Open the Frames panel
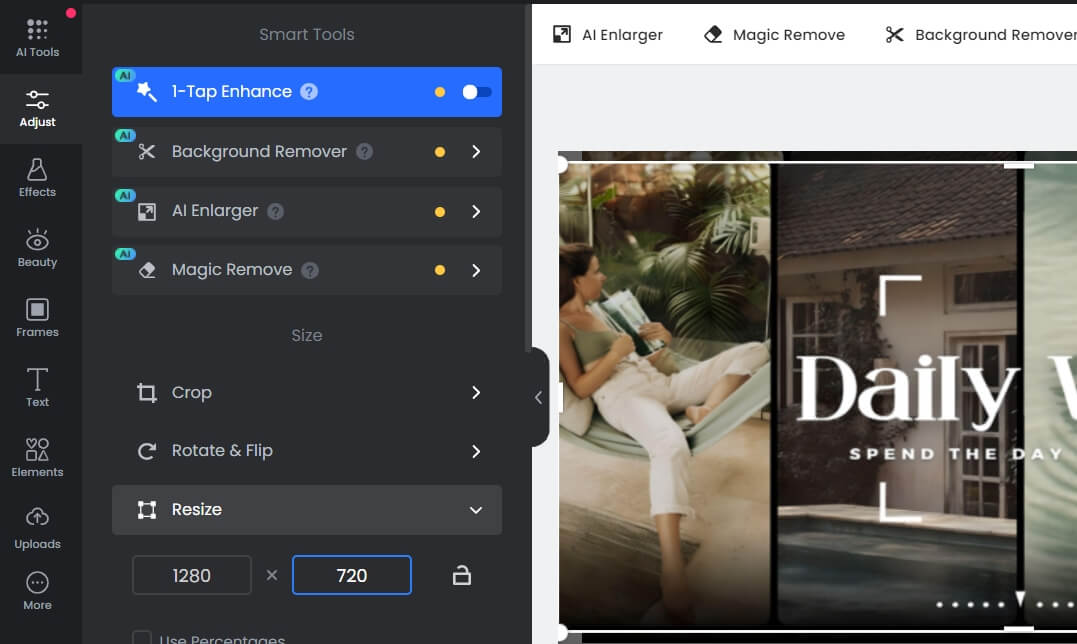The image size is (1077, 644). coord(37,317)
